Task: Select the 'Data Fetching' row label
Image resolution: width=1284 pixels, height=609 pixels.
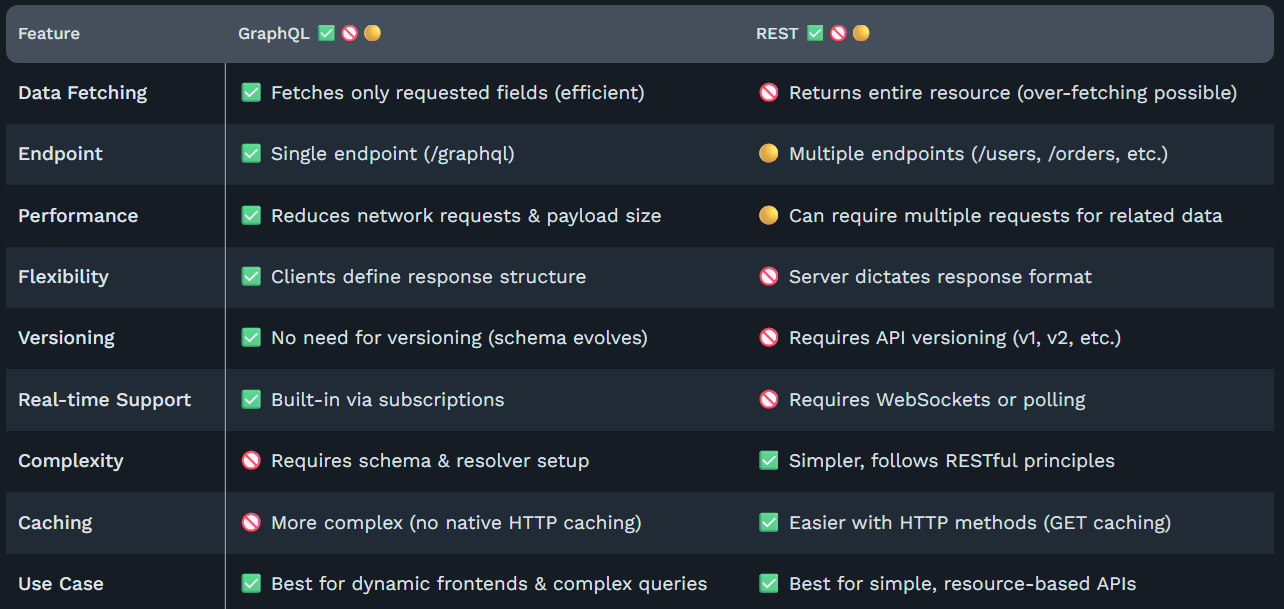Action: pos(83,93)
